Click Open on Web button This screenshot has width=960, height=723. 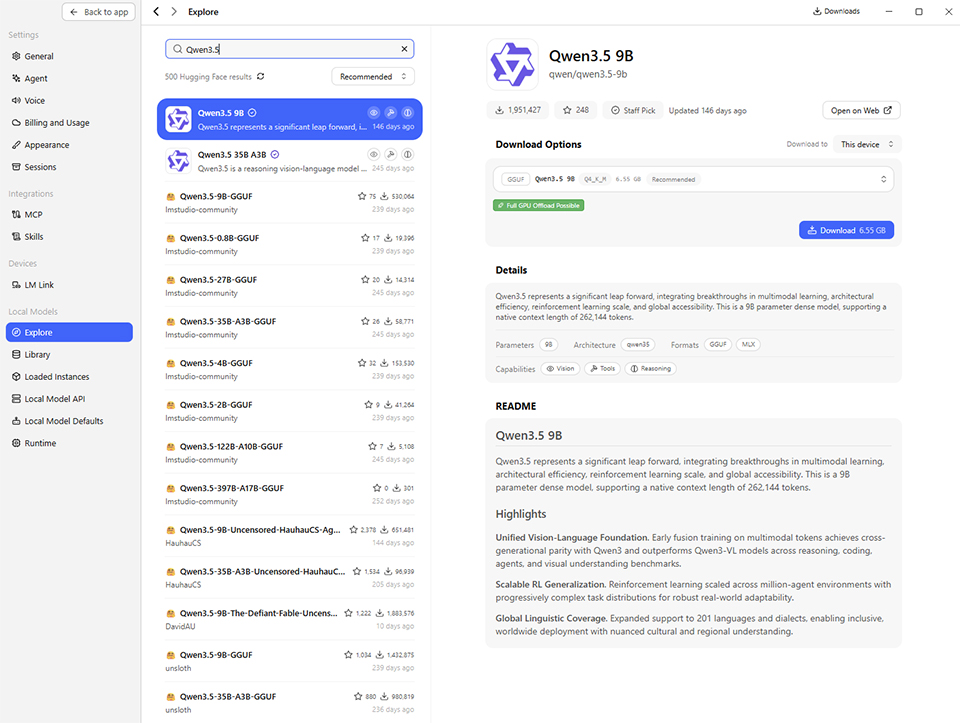click(x=861, y=110)
